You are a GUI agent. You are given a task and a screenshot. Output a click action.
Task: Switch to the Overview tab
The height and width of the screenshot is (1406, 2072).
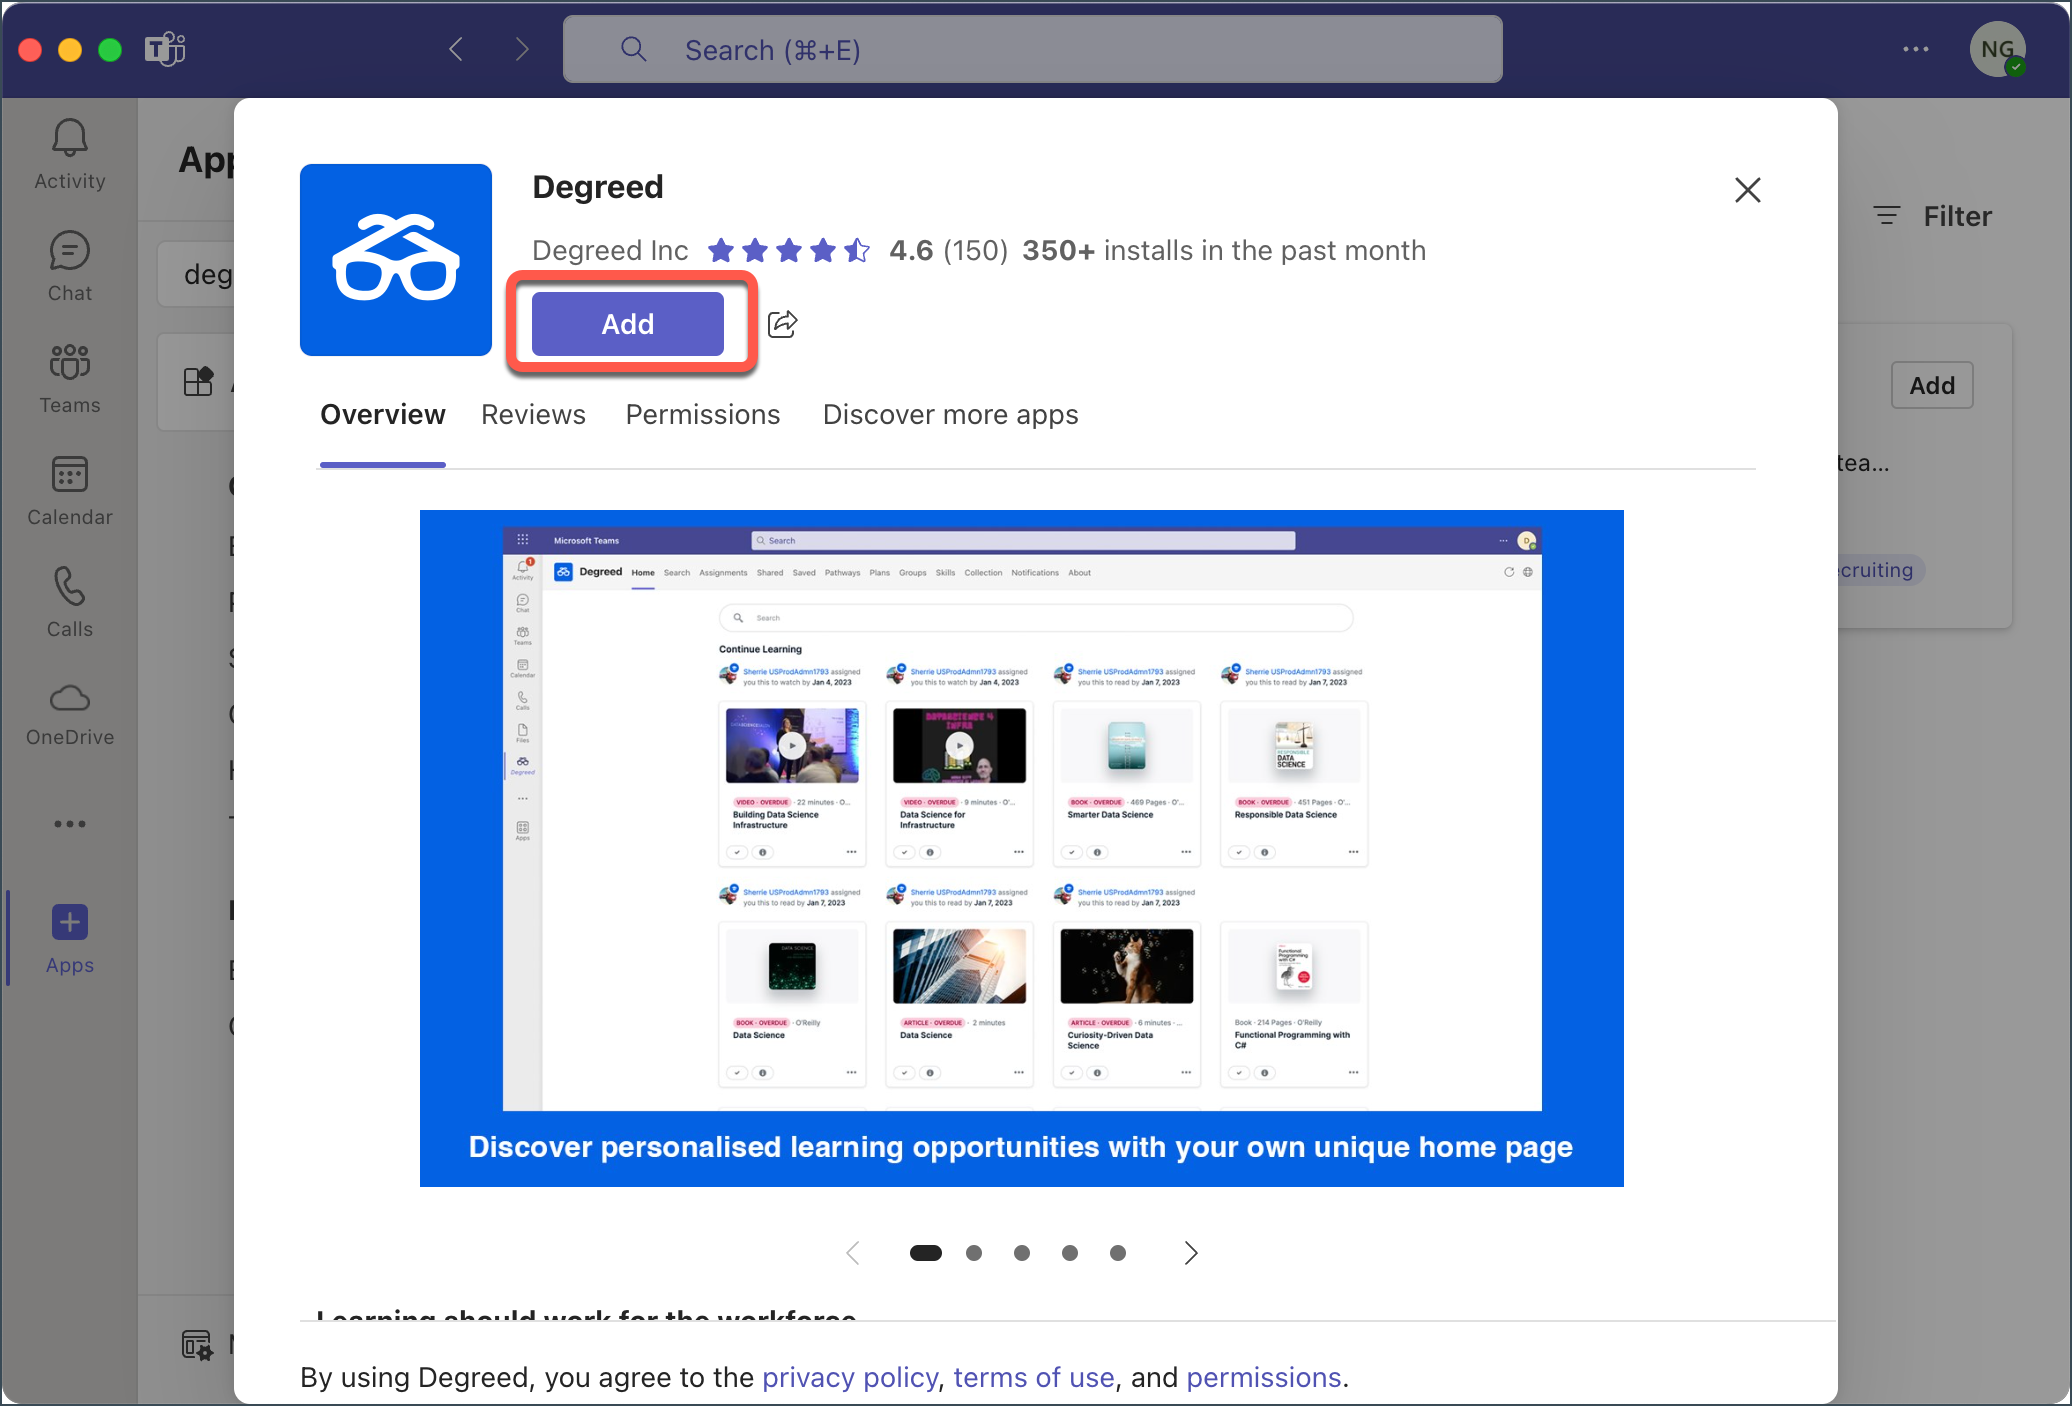pyautogui.click(x=383, y=415)
